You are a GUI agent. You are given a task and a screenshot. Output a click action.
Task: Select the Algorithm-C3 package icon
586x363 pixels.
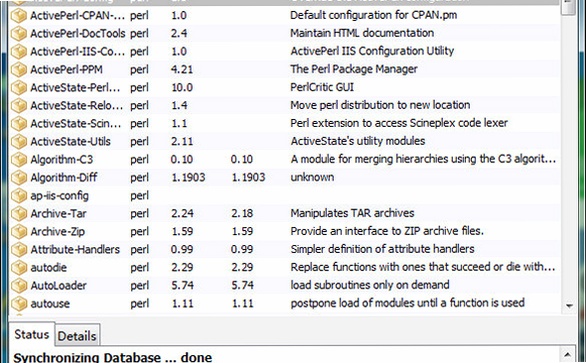19,160
